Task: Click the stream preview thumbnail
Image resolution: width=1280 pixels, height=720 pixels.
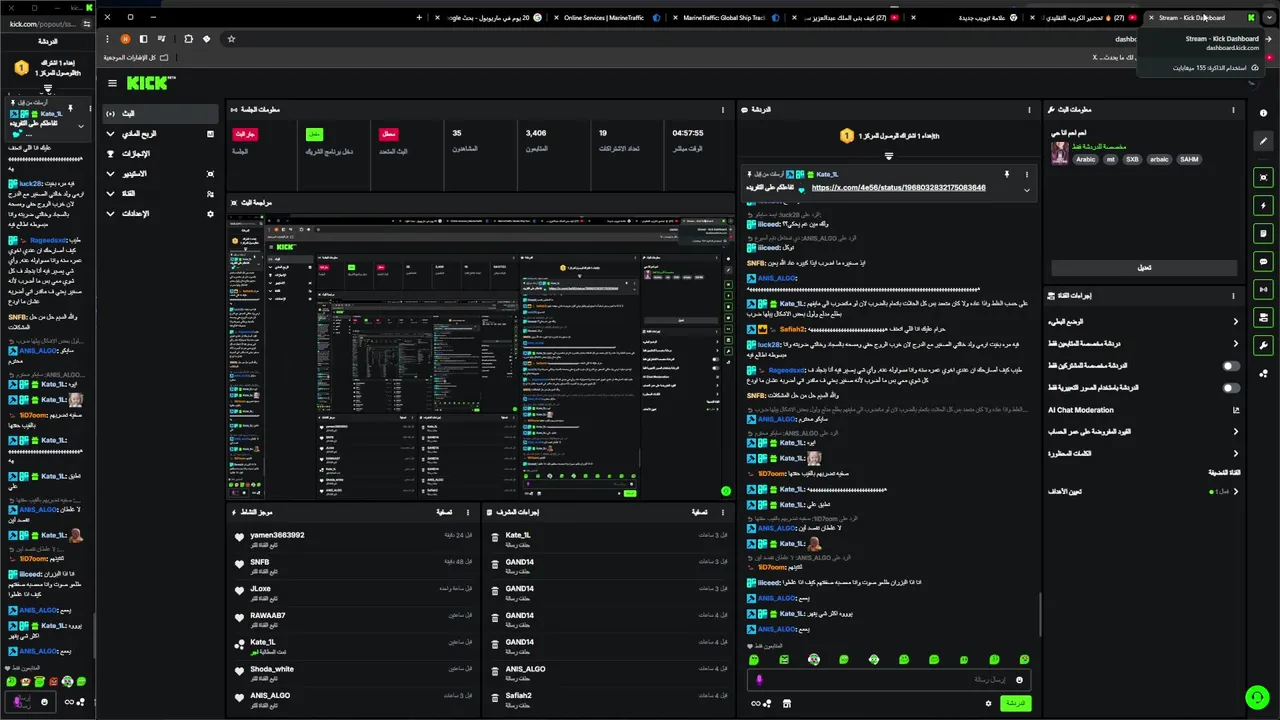Action: (x=481, y=356)
